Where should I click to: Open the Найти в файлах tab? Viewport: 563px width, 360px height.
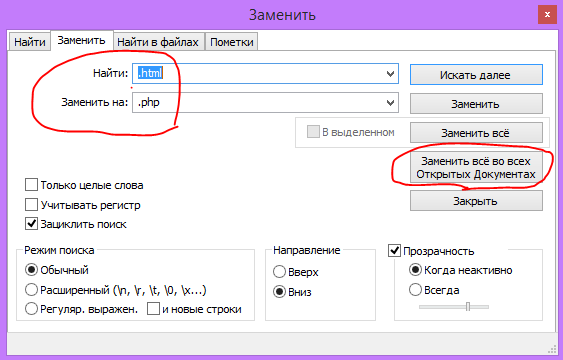click(158, 42)
